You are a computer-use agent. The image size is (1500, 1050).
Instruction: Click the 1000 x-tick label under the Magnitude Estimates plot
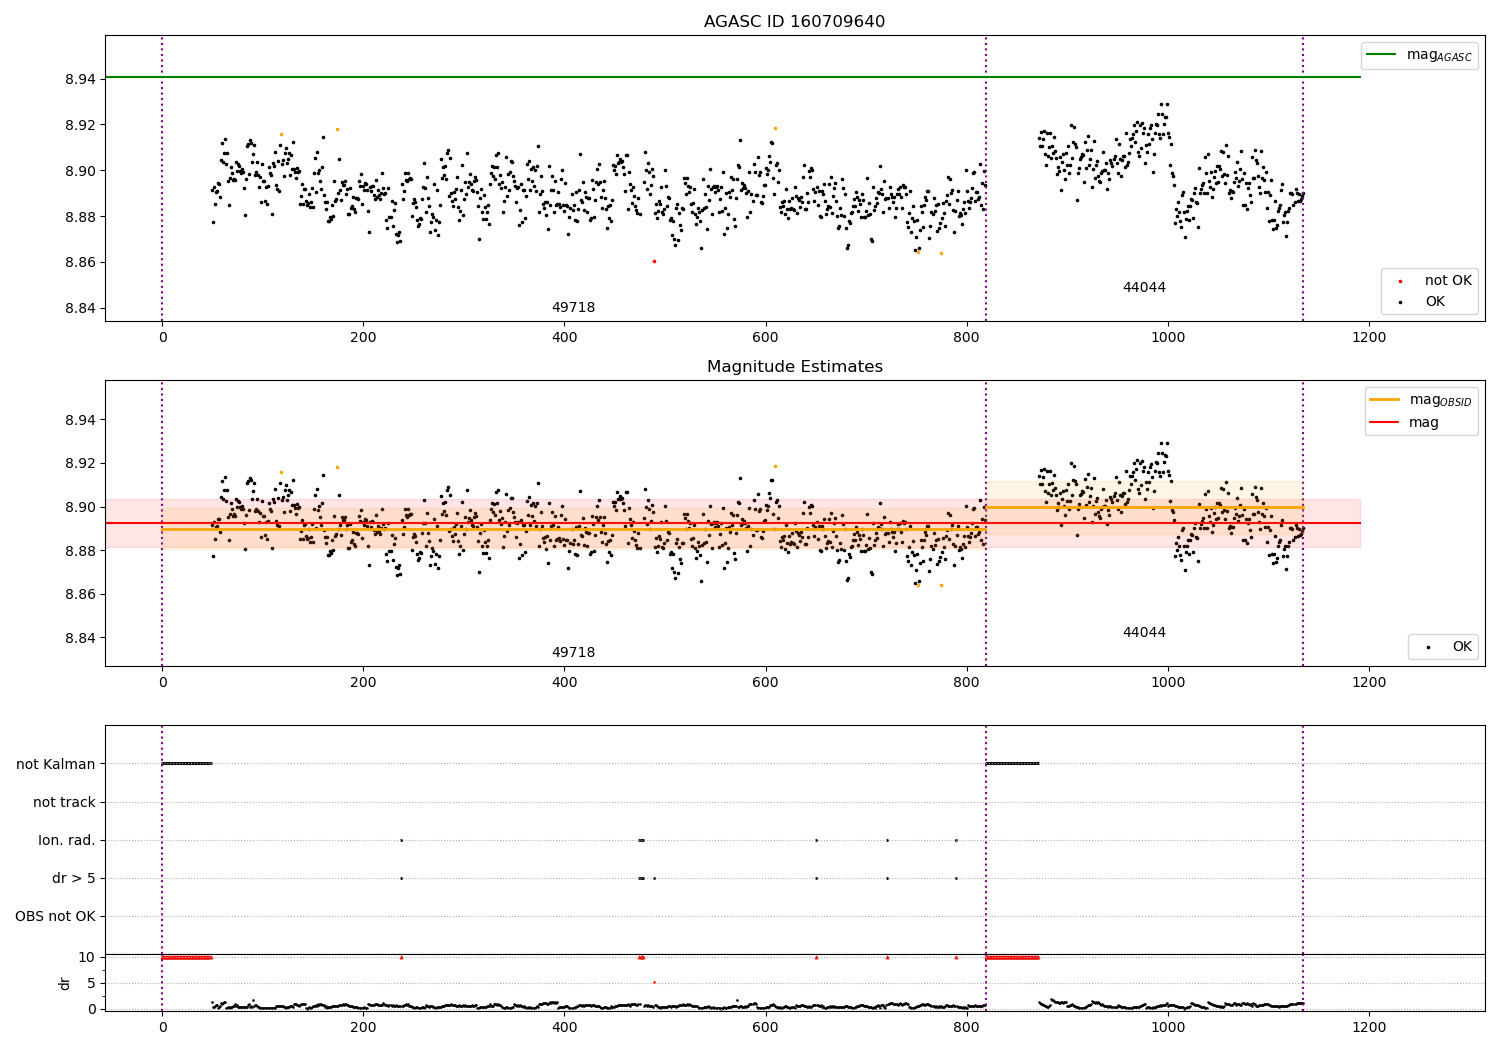click(1168, 682)
